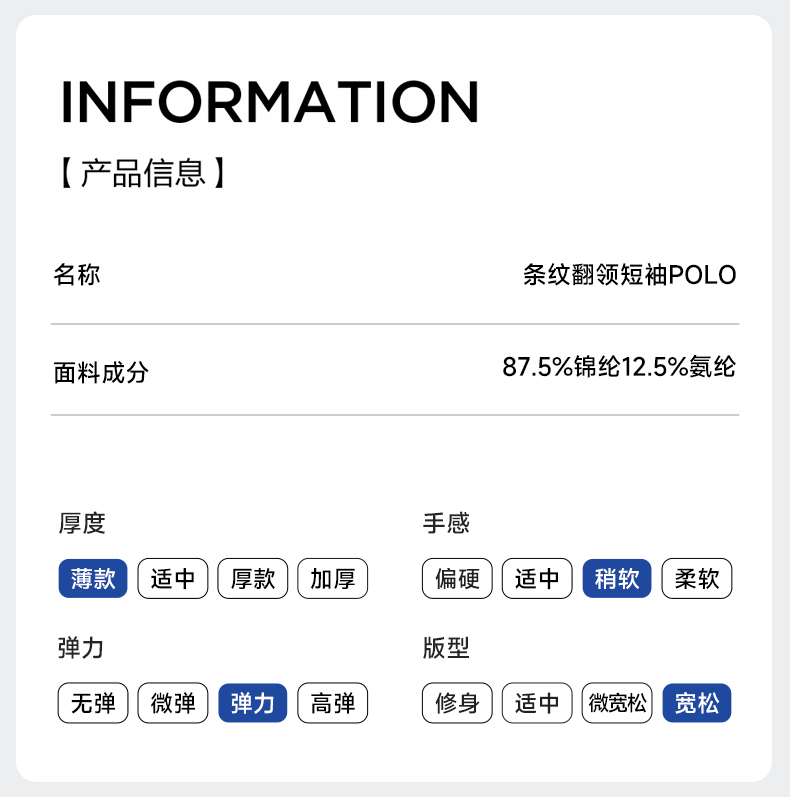
Task: Choose the 偏硬 hand-feel option
Action: 457,579
